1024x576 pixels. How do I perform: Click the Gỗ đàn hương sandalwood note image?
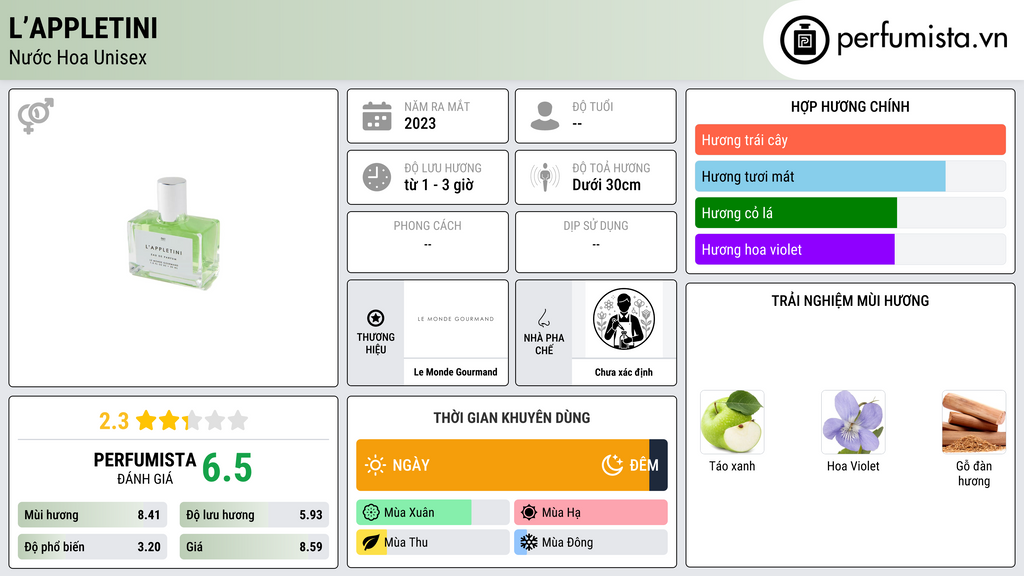(x=974, y=422)
